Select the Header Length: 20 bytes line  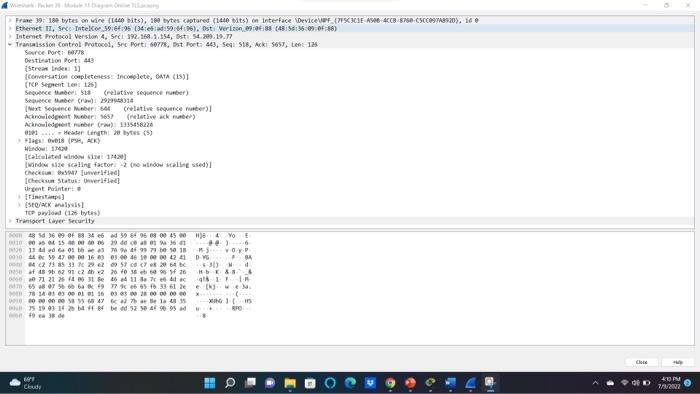point(88,133)
